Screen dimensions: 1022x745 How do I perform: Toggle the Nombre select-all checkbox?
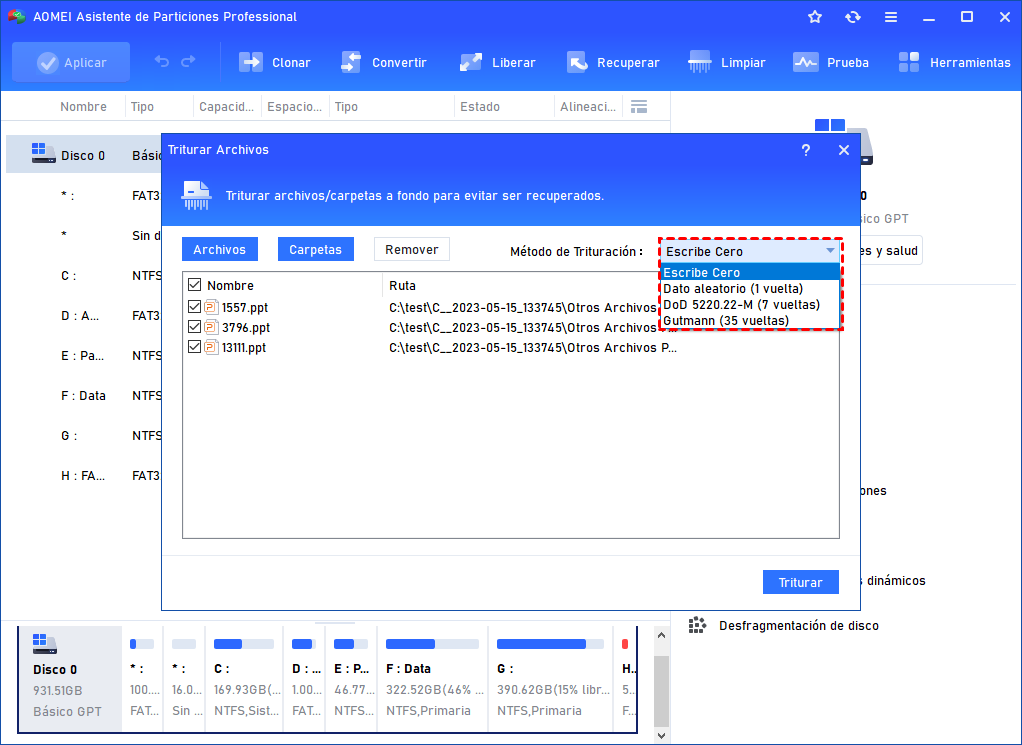click(x=194, y=285)
